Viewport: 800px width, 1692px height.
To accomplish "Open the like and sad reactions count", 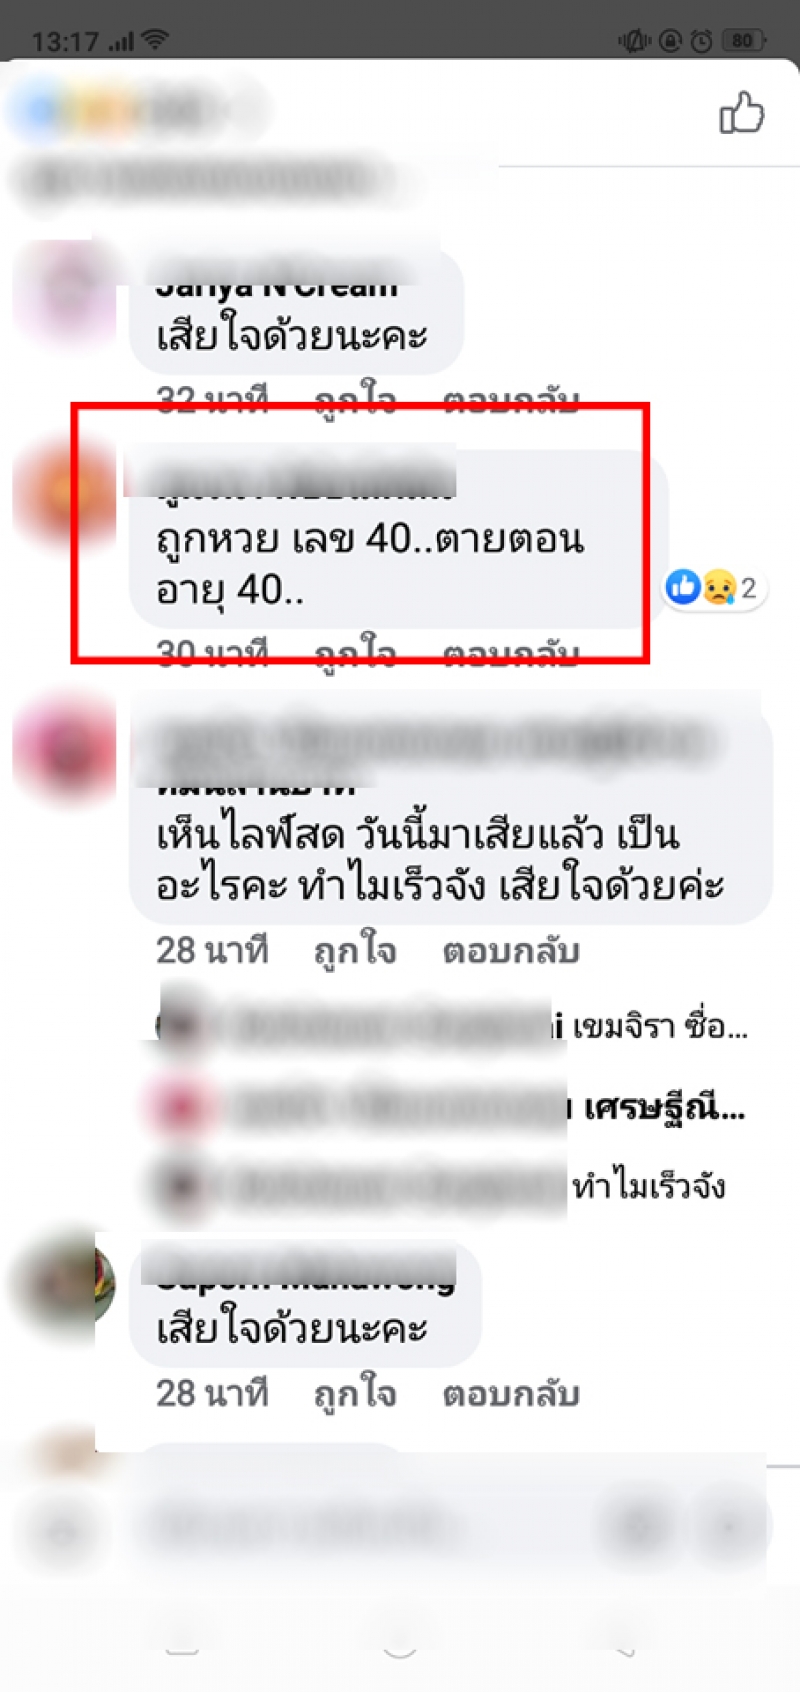I will pos(714,588).
